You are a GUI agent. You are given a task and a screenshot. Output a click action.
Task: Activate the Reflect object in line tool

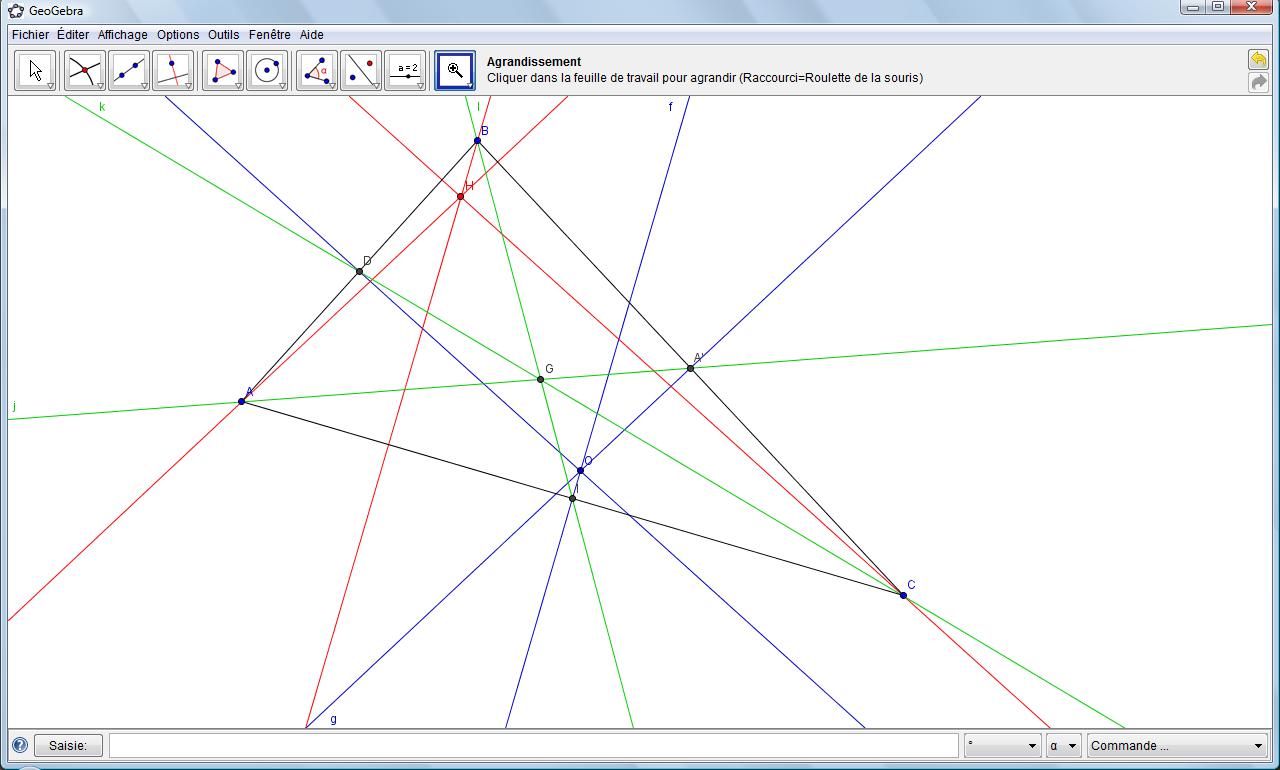click(362, 71)
